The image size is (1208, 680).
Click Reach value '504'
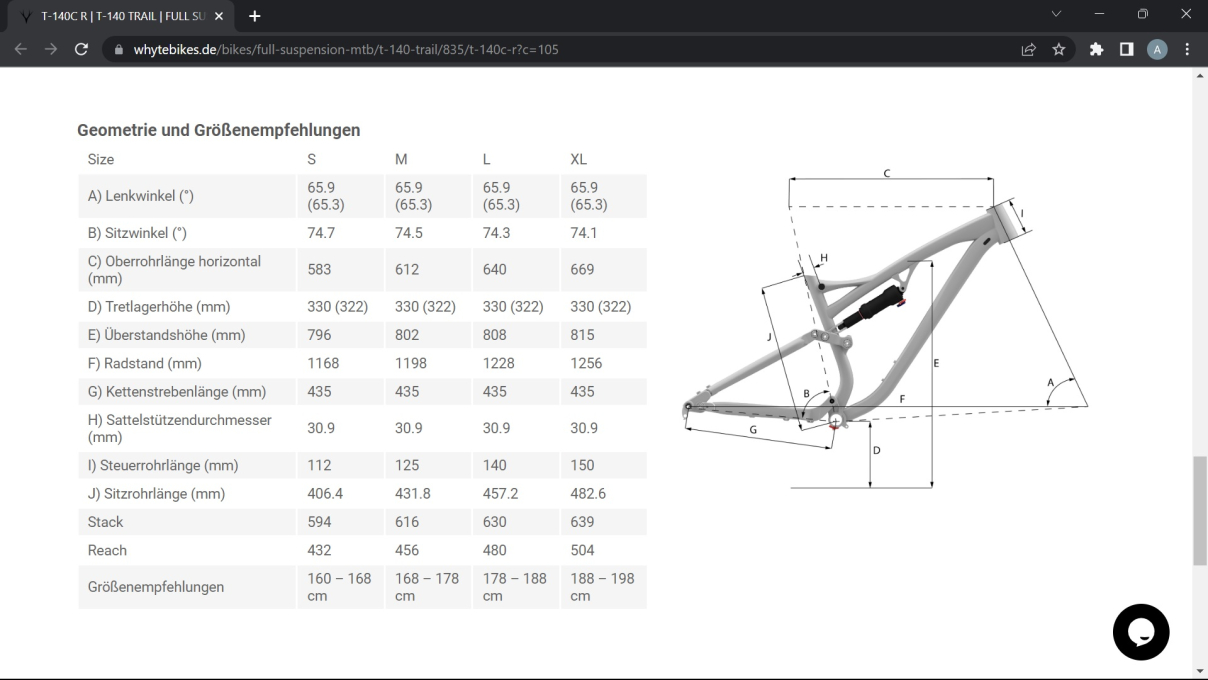(582, 550)
